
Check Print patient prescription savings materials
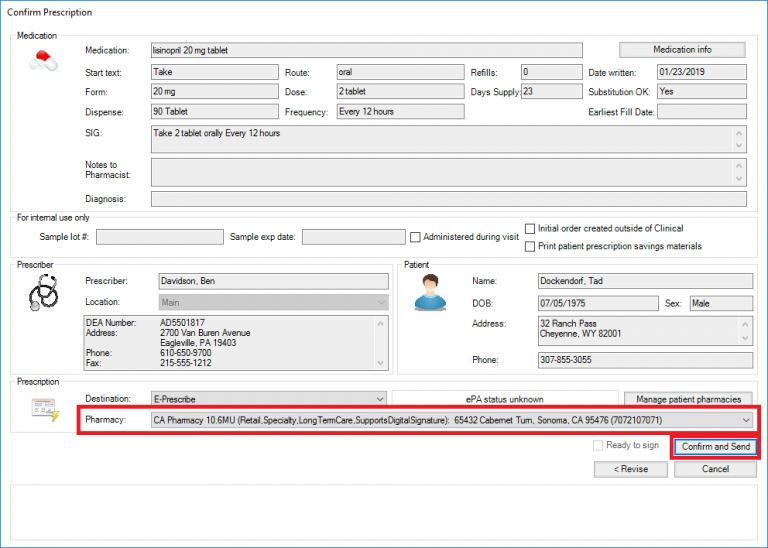point(530,246)
